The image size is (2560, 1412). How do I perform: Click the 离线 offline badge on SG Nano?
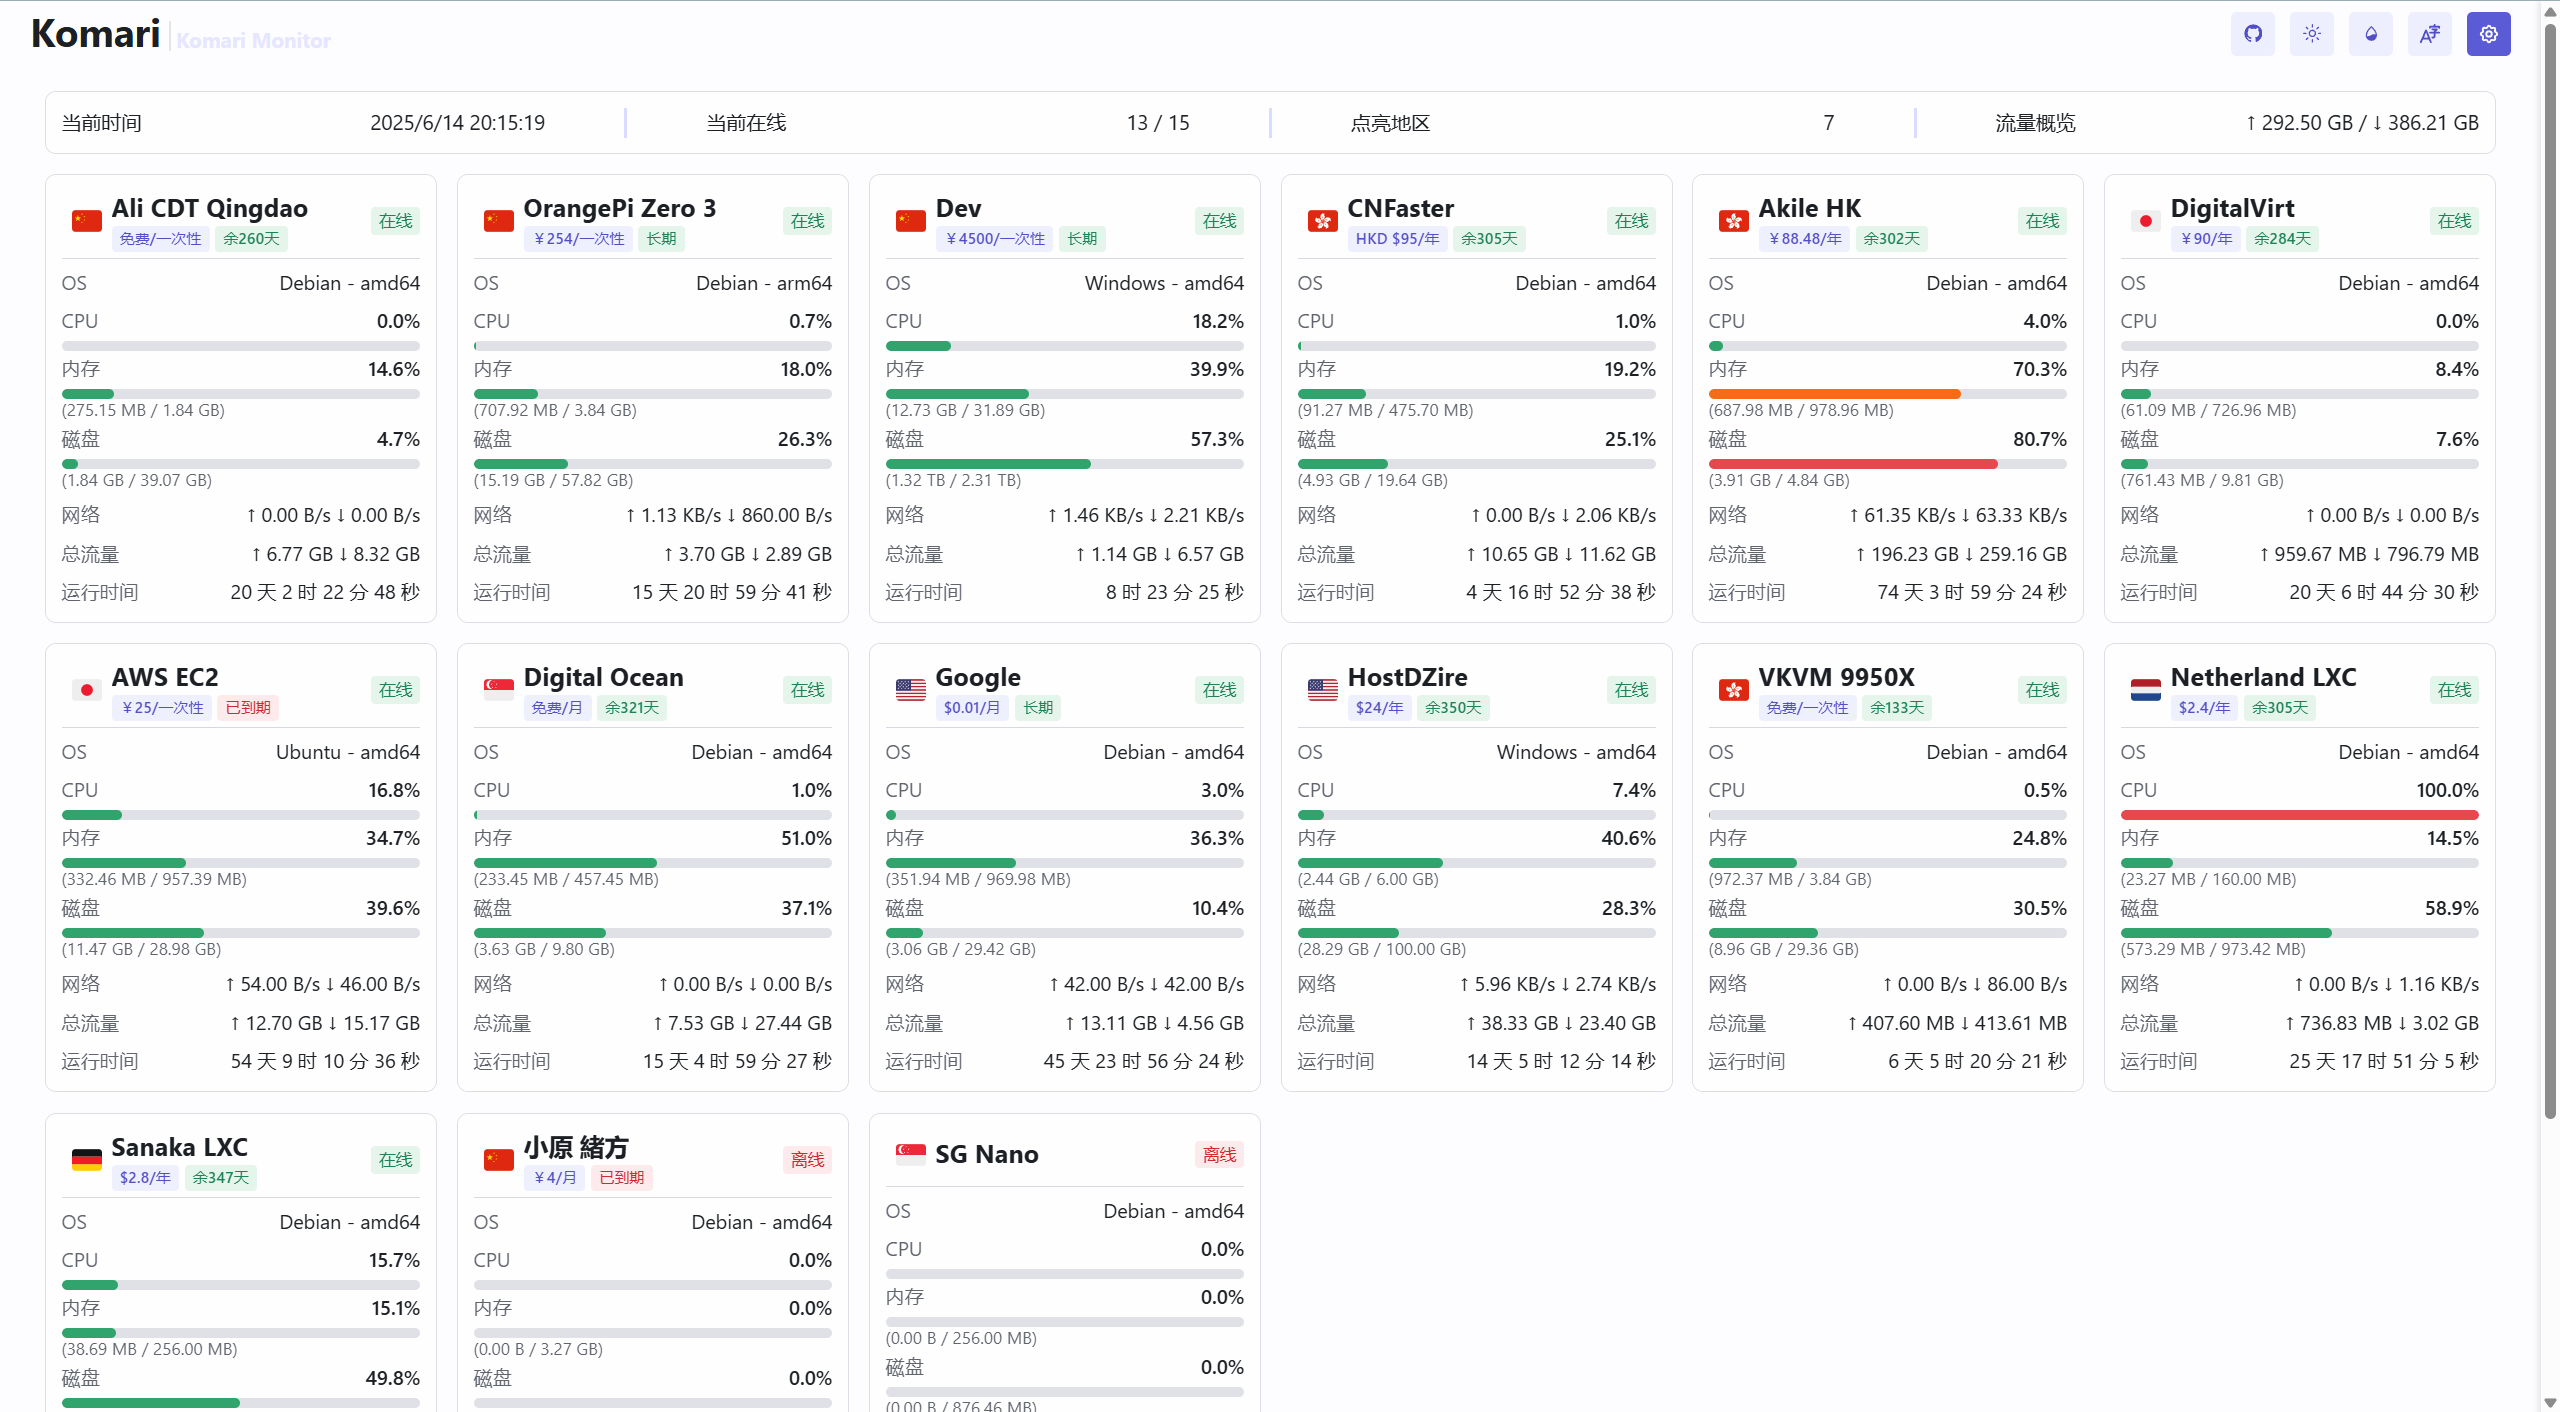point(1219,1155)
